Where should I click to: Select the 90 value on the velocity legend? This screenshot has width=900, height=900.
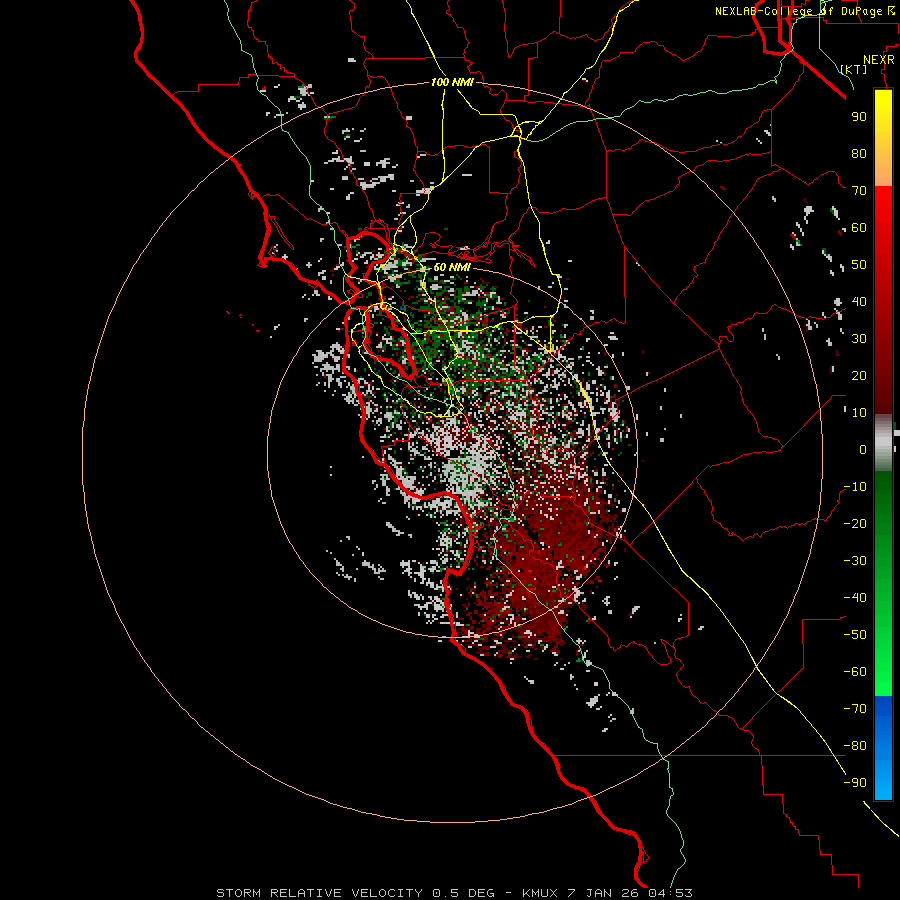pyautogui.click(x=859, y=117)
